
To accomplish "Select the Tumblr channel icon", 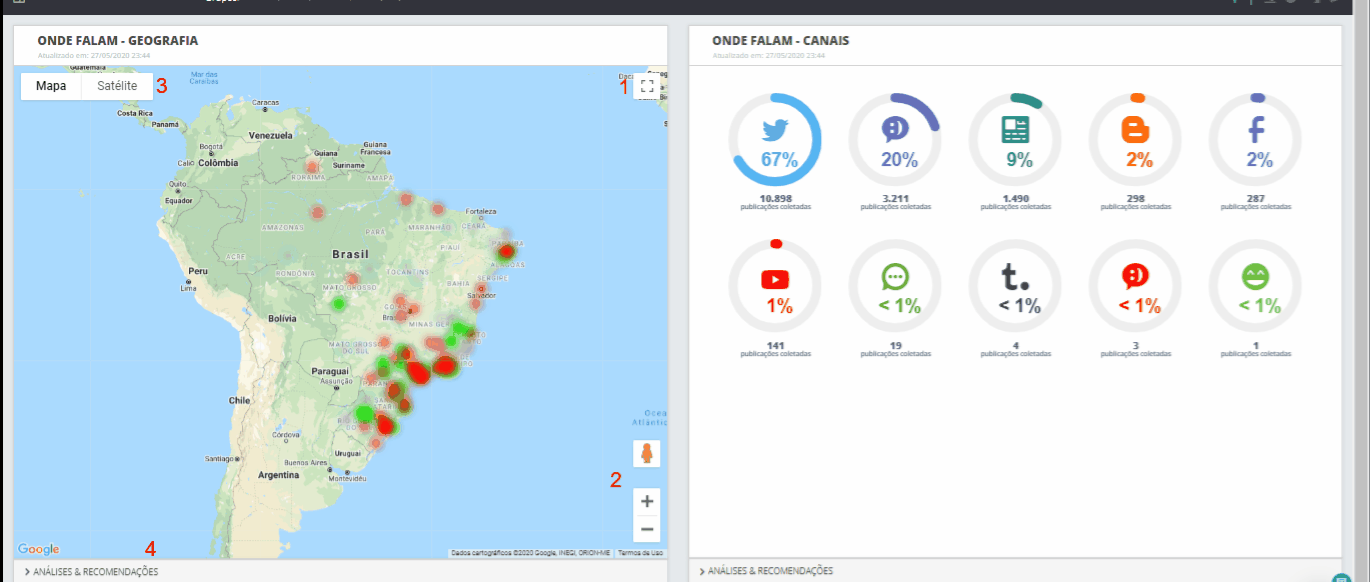I will (1015, 277).
